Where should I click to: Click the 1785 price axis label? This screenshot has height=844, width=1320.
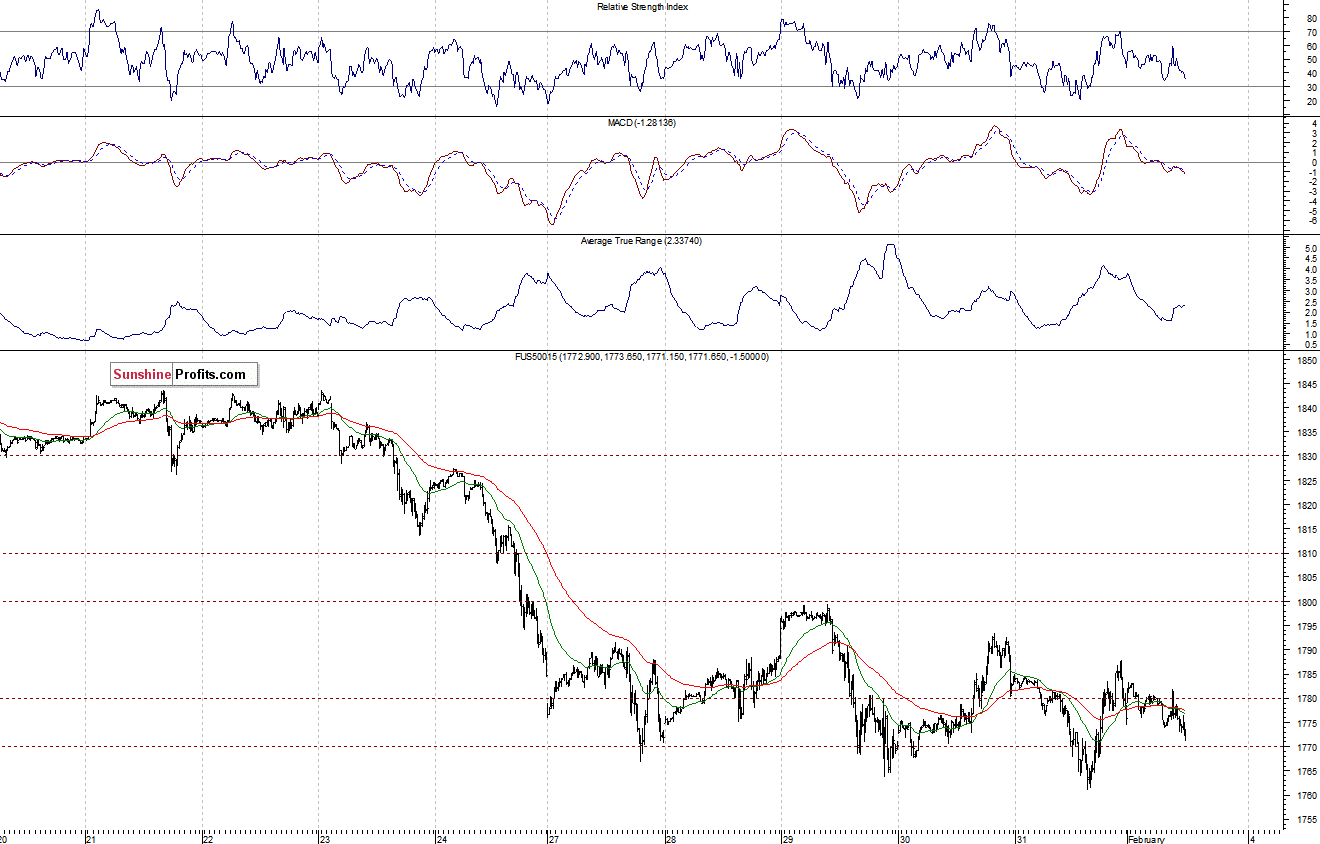1306,675
